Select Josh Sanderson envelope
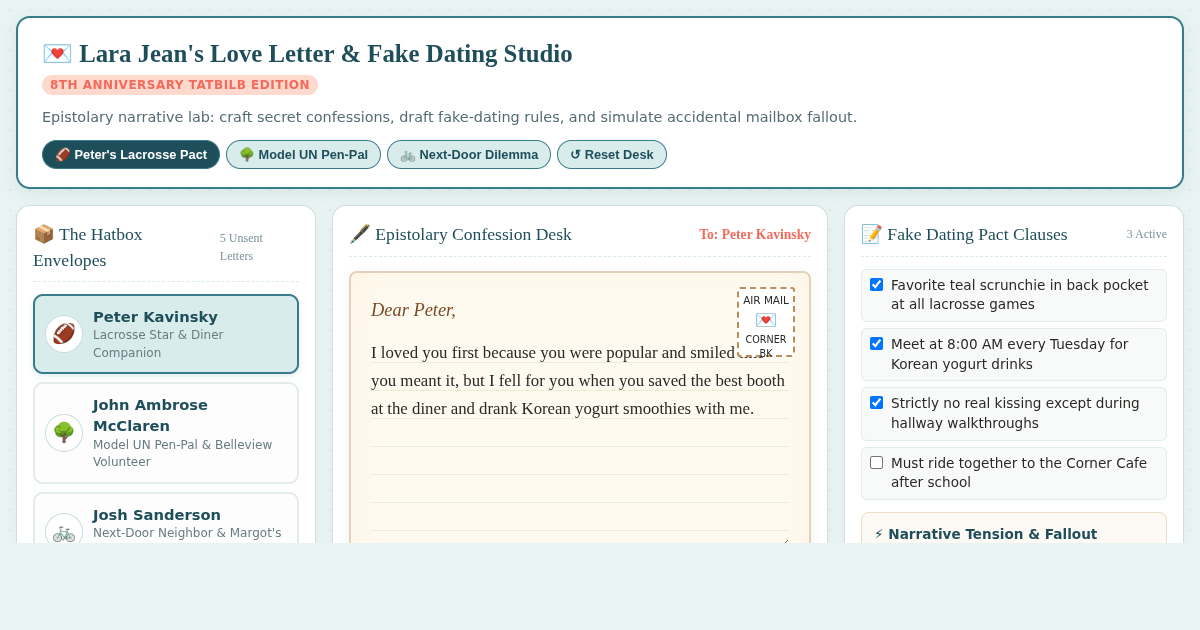The image size is (1200, 630). (166, 520)
